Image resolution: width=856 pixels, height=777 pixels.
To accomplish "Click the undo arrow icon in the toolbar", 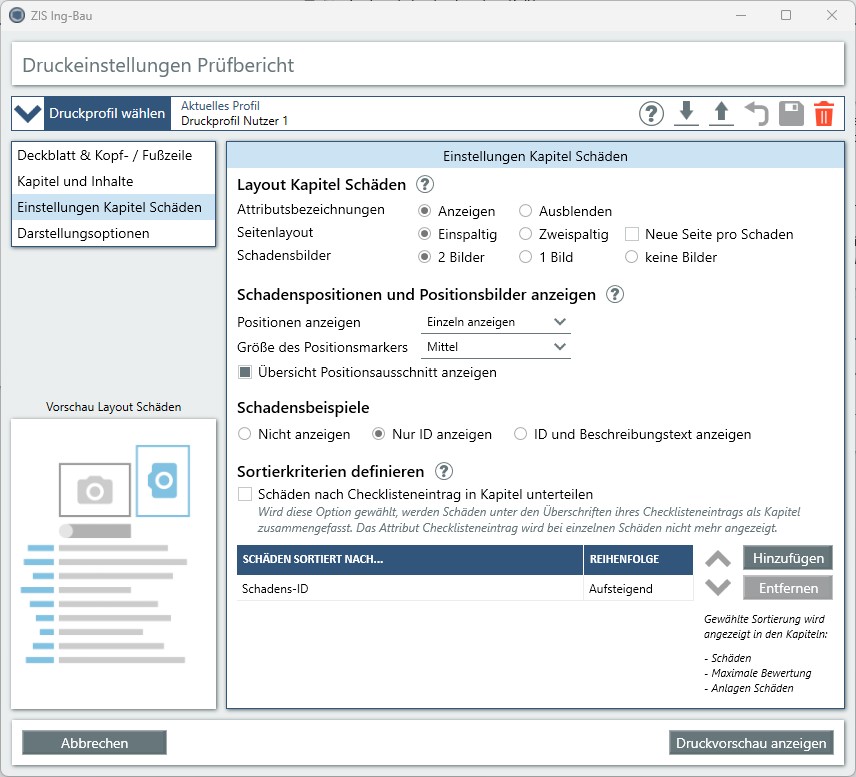I will 756,114.
